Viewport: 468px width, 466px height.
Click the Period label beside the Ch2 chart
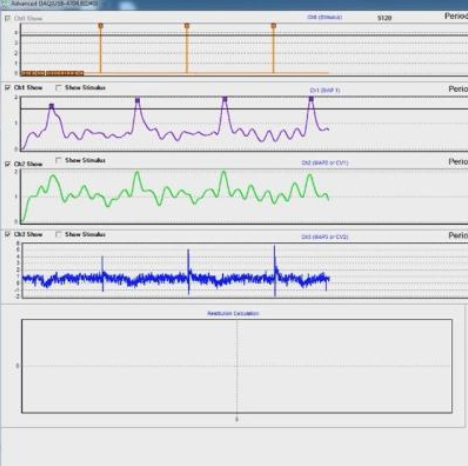pyautogui.click(x=458, y=162)
